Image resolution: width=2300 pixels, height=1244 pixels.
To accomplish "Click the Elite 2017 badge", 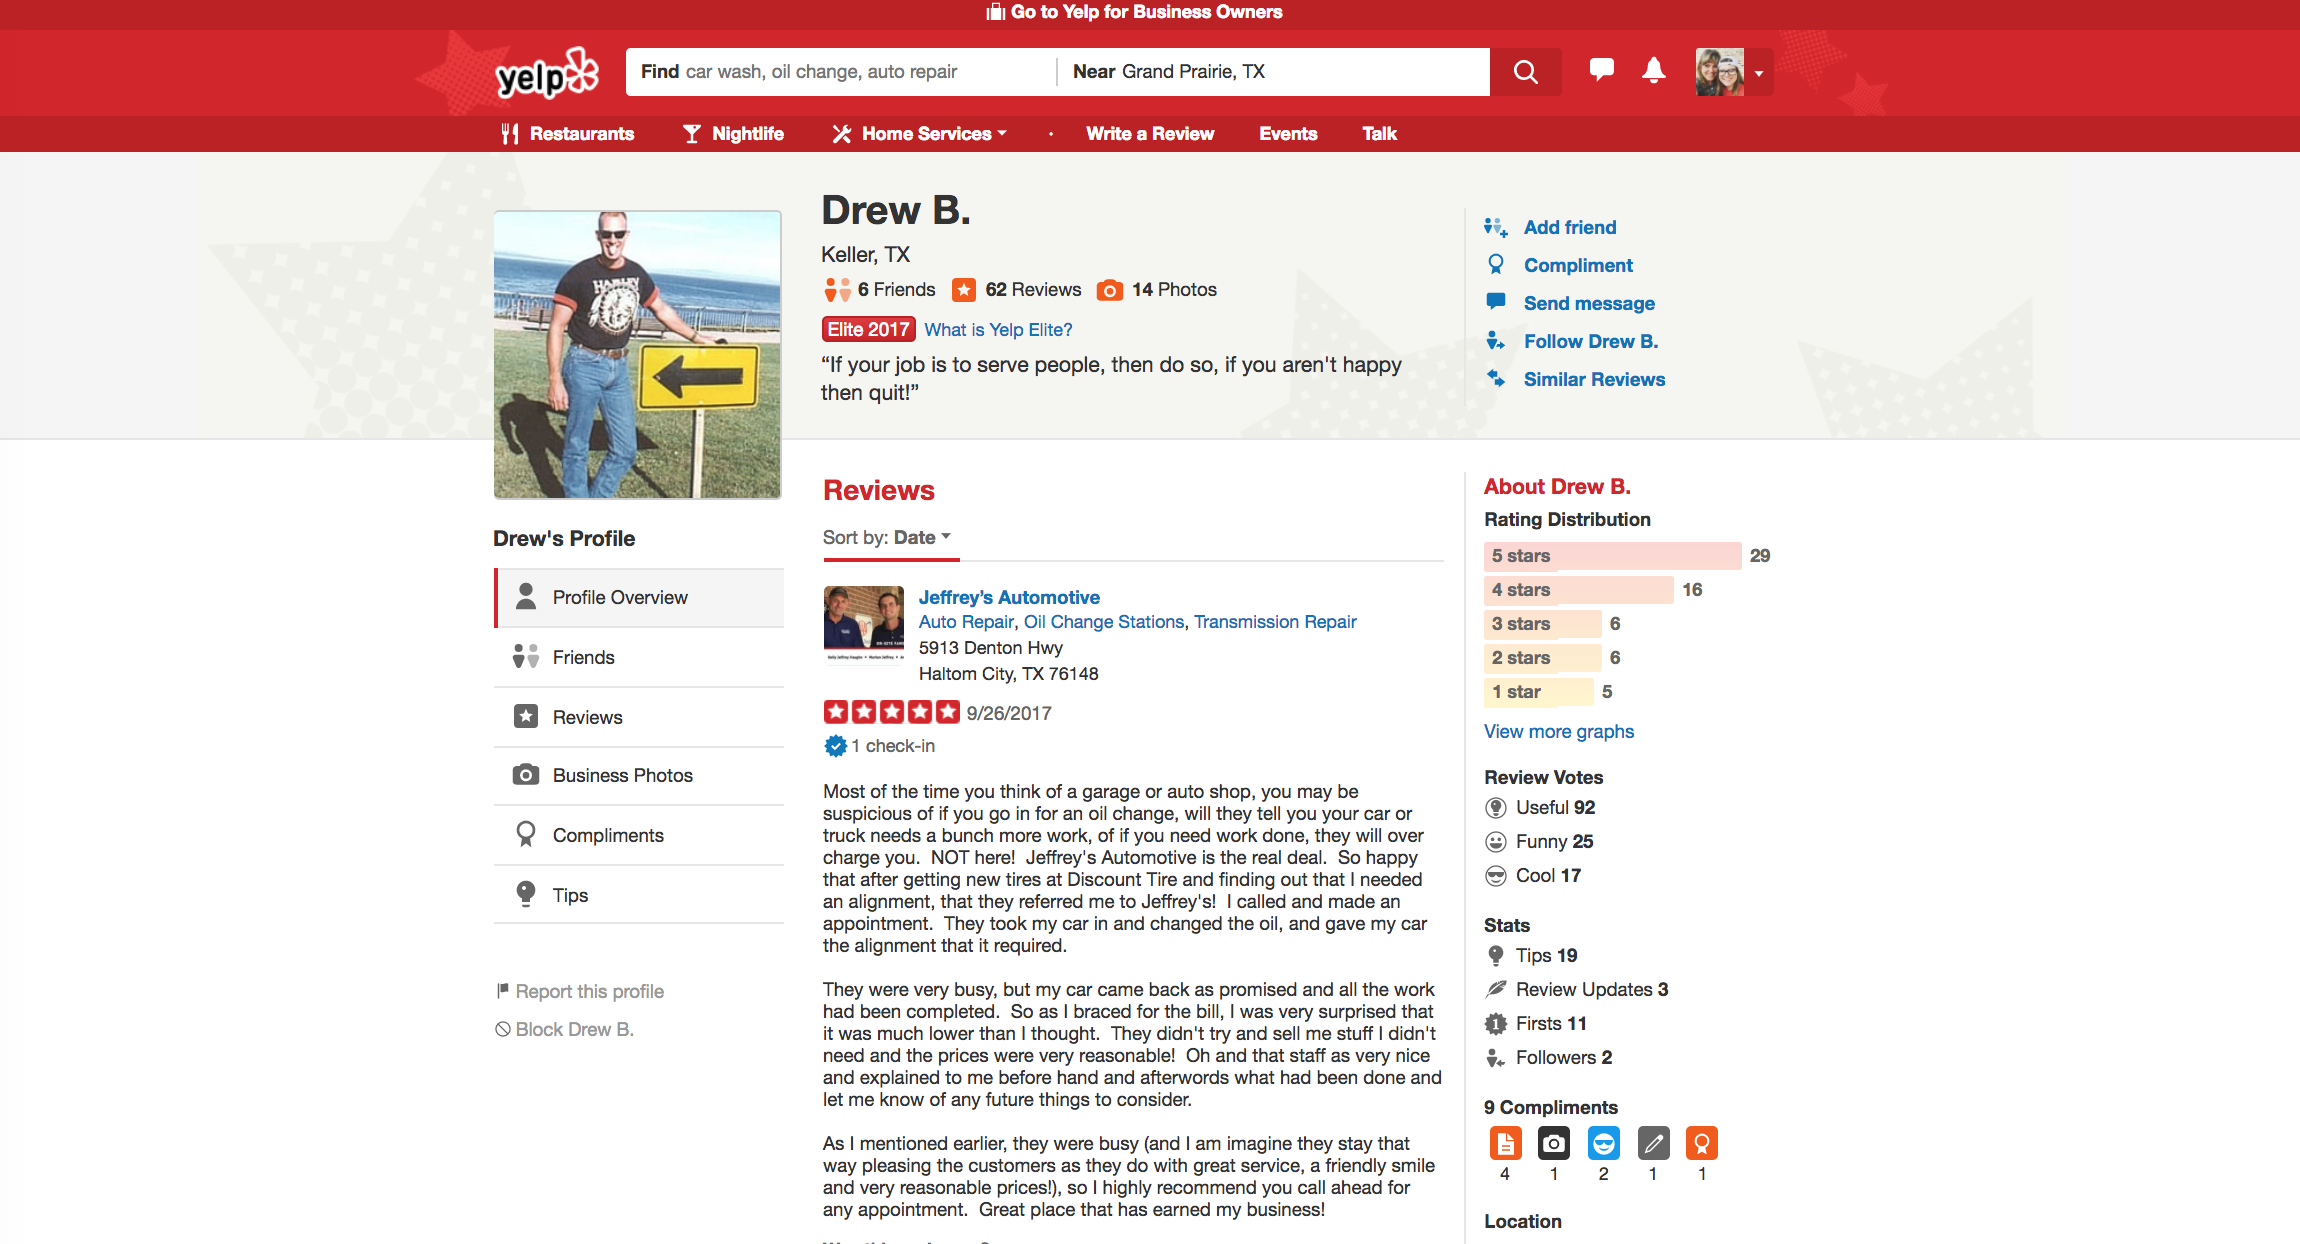I will click(x=868, y=329).
